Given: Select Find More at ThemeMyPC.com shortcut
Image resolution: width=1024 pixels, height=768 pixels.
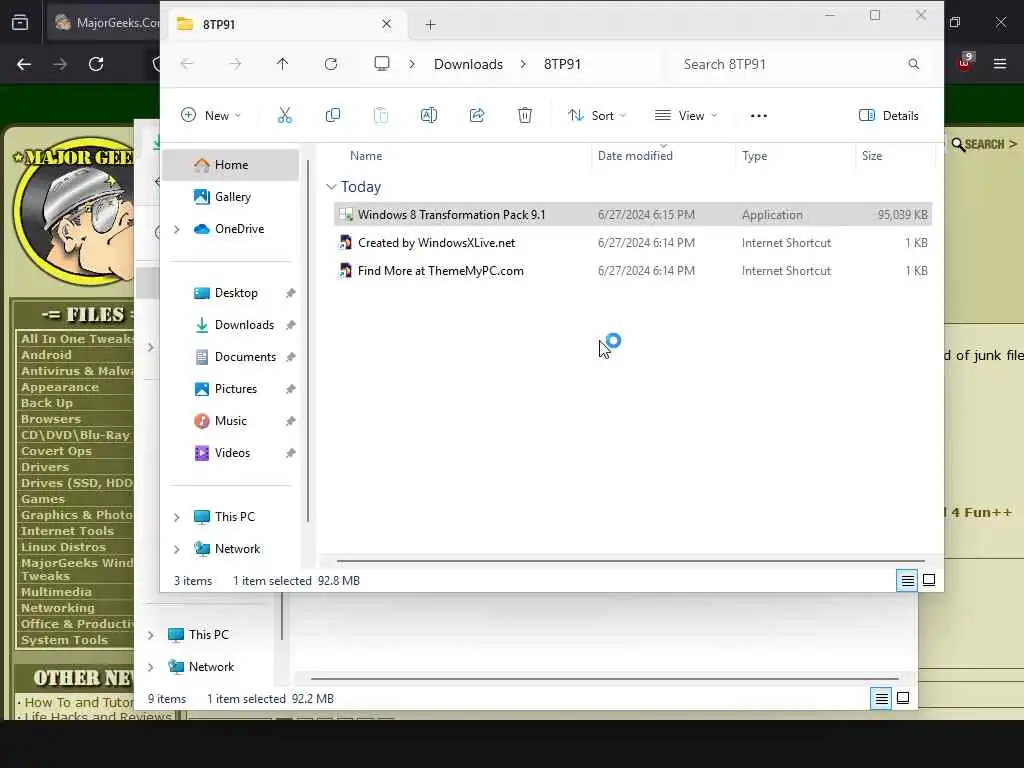Looking at the screenshot, I should (x=632, y=271).
